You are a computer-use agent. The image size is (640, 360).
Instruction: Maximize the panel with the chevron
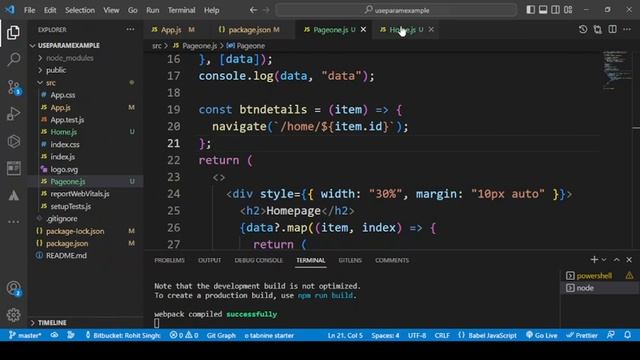point(617,260)
